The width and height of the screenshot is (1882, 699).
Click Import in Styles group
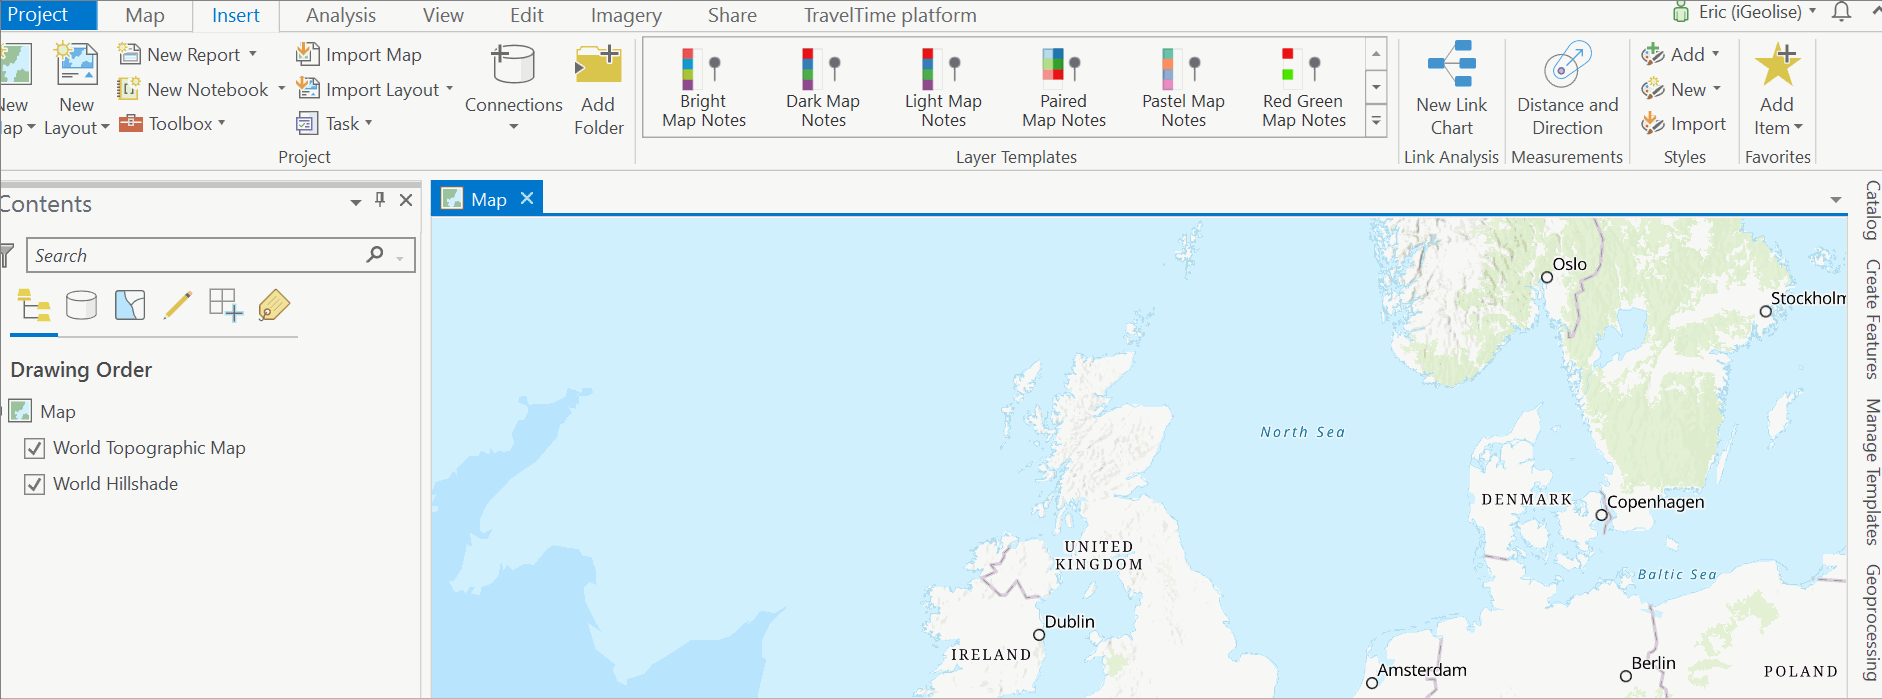[x=1683, y=124]
